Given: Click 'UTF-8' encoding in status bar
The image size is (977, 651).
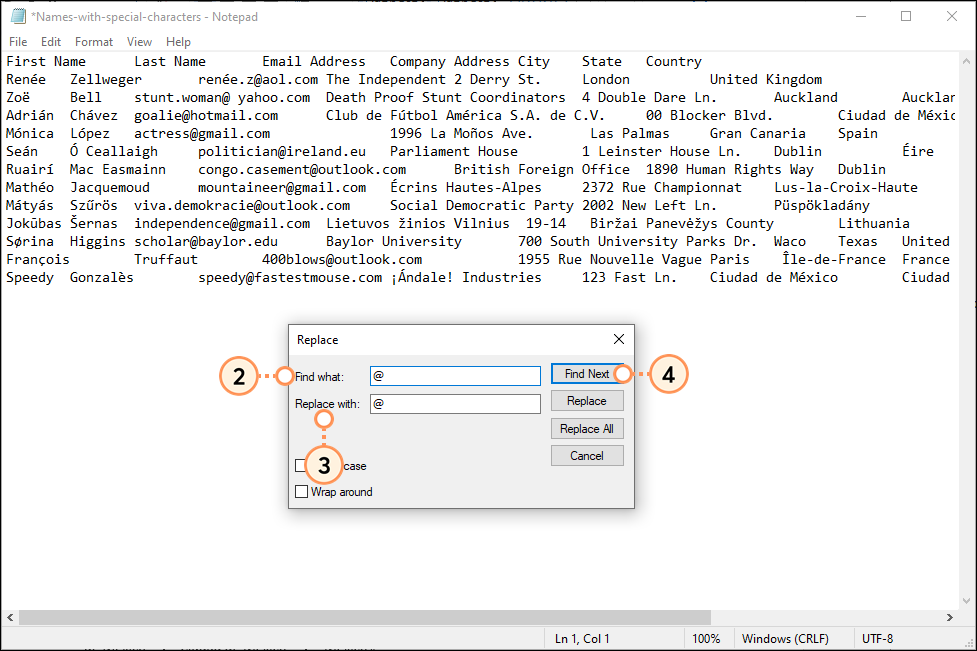Looking at the screenshot, I should coord(877,639).
